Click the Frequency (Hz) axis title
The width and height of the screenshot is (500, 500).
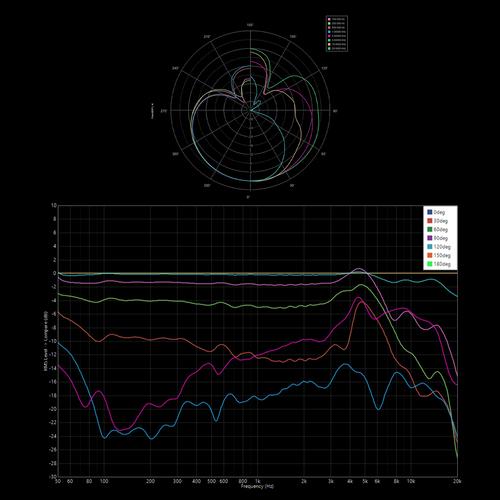click(257, 486)
